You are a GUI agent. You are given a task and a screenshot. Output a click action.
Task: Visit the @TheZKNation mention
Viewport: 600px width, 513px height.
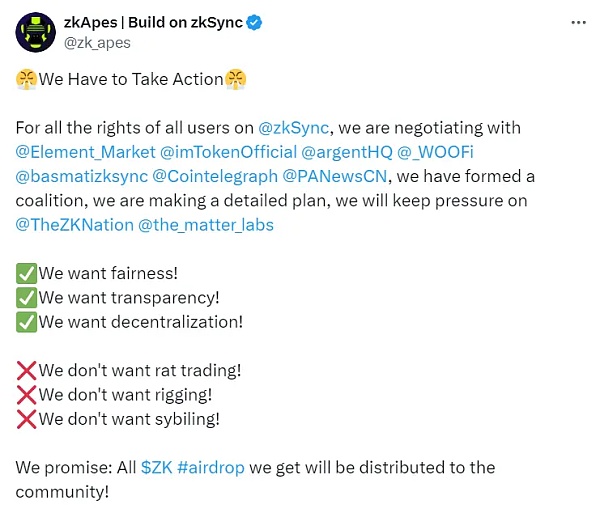(69, 225)
